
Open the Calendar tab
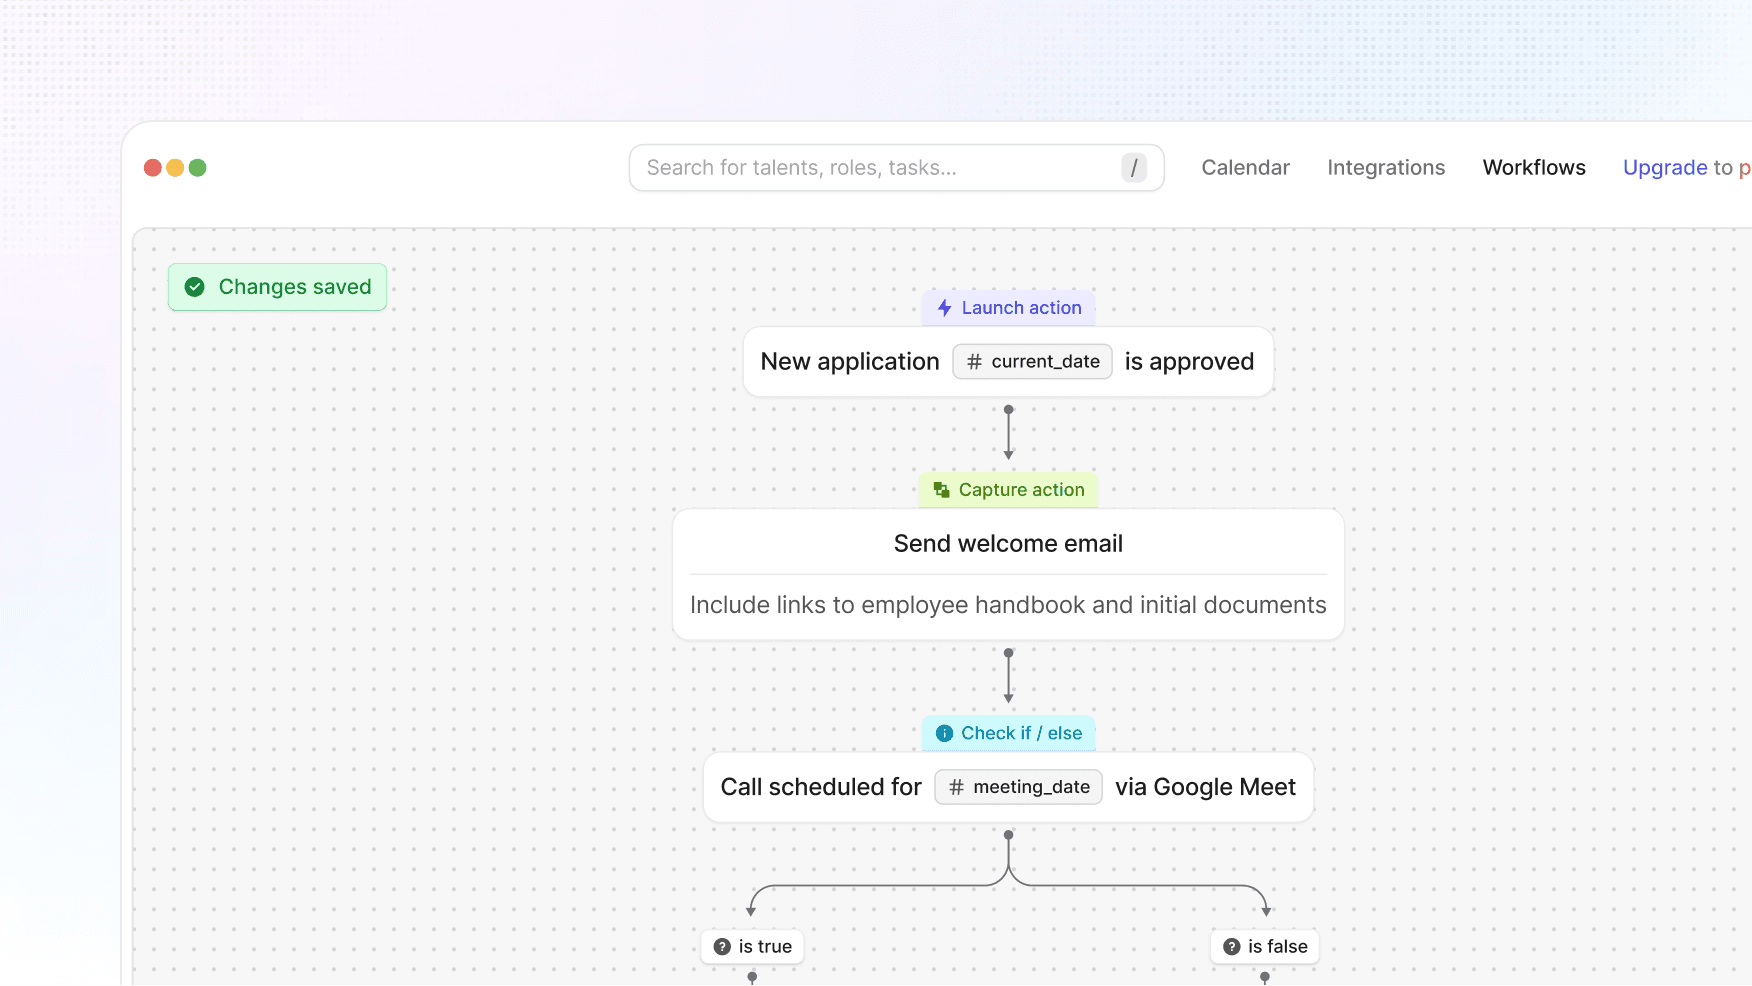(1245, 168)
